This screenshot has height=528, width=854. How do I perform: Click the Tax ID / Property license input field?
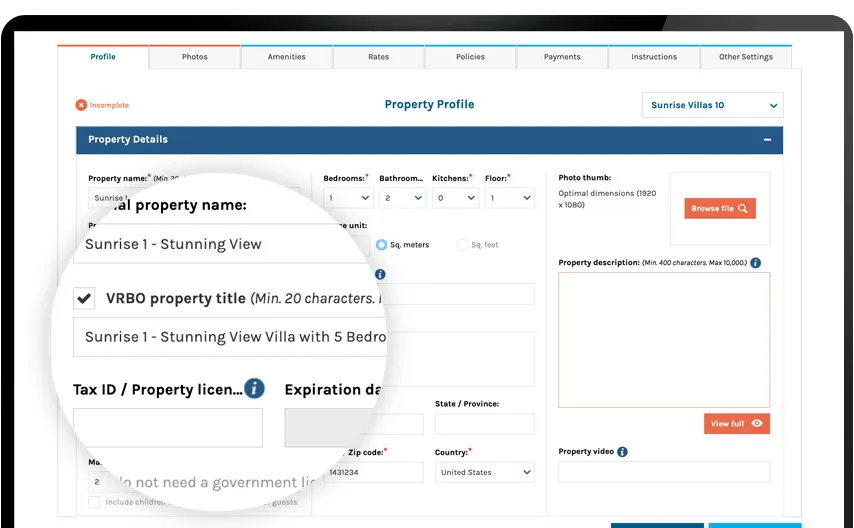(168, 428)
